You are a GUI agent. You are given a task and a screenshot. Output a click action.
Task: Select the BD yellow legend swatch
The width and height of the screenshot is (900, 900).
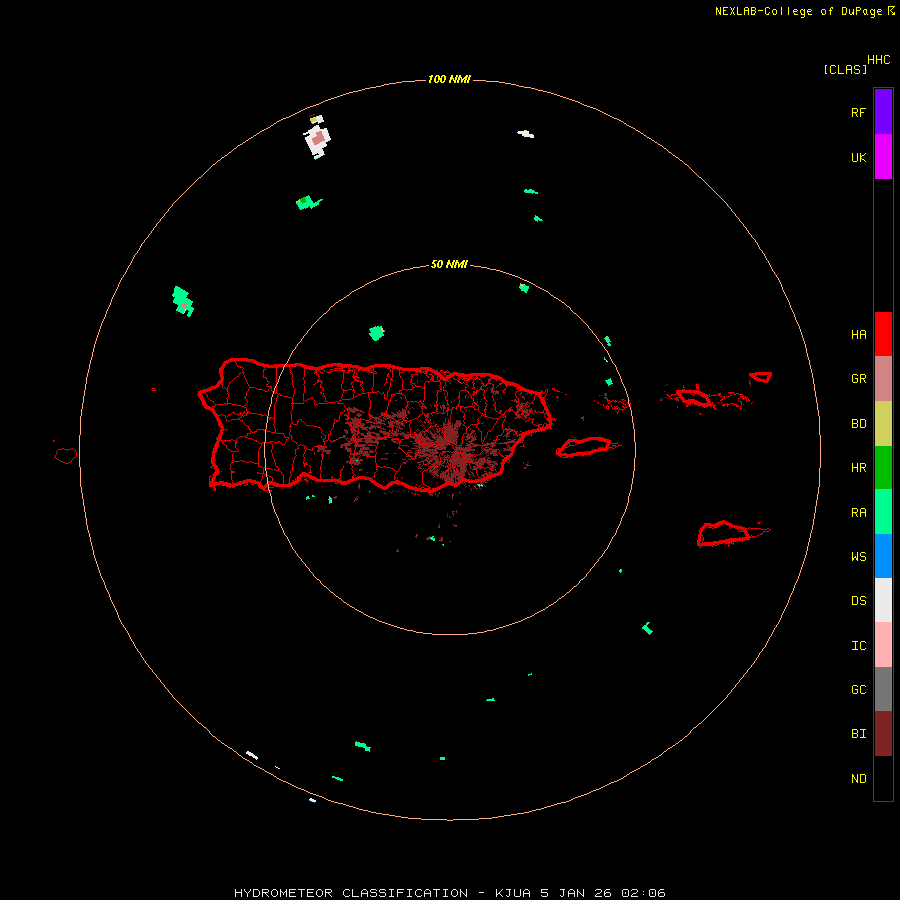point(883,424)
